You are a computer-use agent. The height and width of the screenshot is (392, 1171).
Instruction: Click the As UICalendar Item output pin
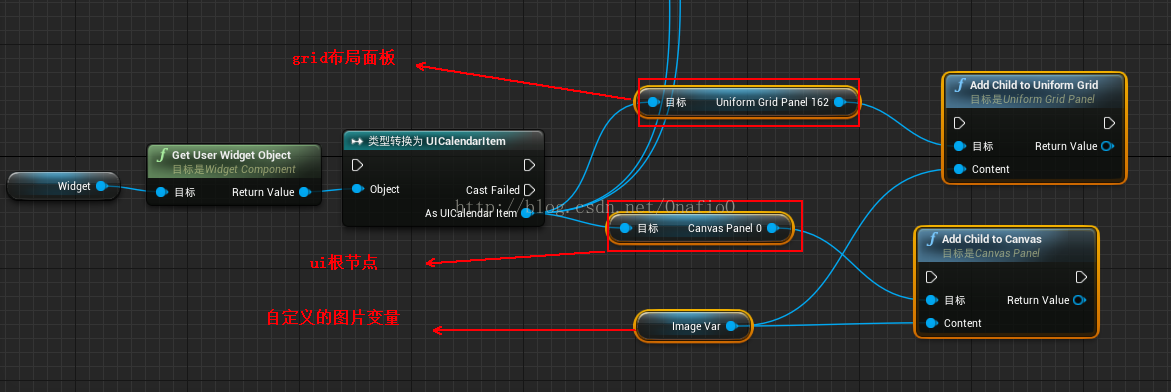point(527,214)
